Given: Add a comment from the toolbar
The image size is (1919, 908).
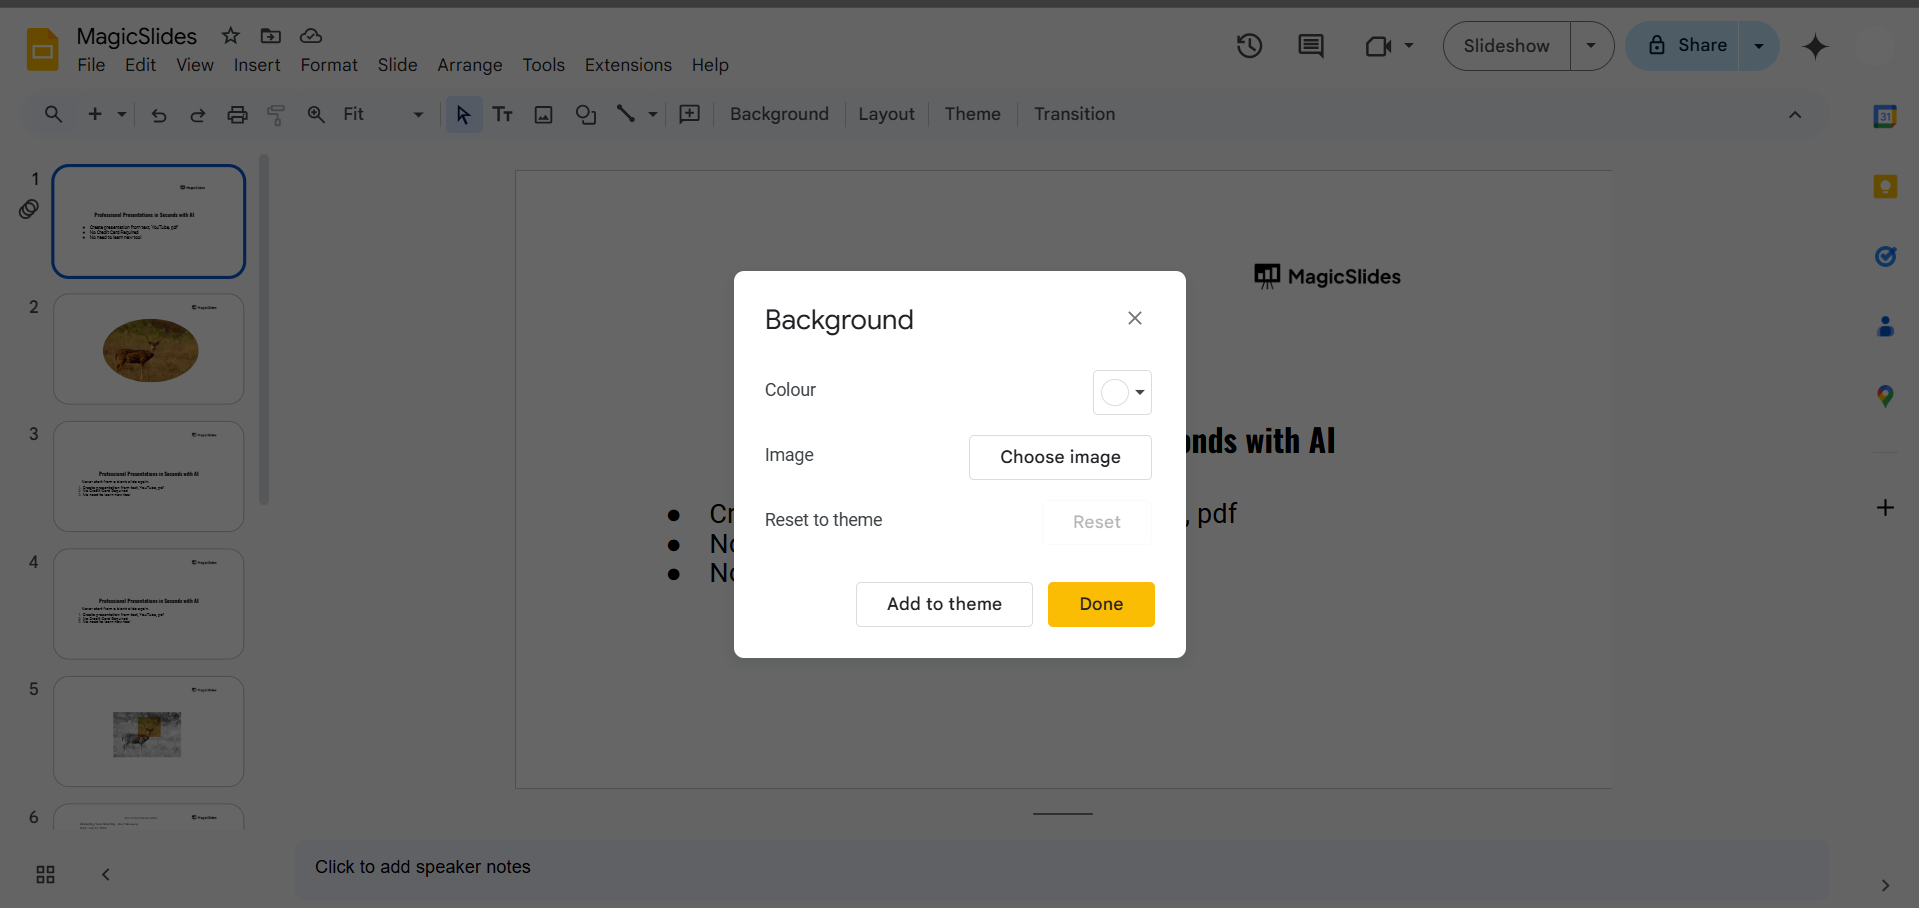Looking at the screenshot, I should (x=690, y=114).
